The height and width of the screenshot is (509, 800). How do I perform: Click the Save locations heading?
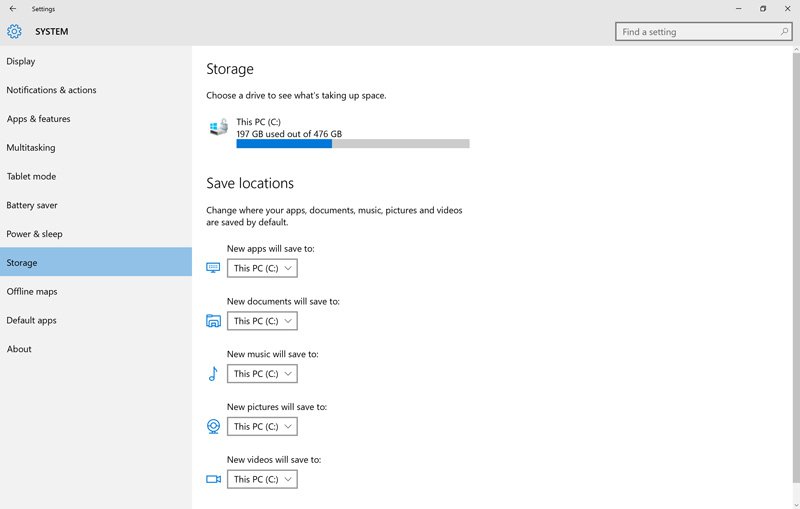250,183
